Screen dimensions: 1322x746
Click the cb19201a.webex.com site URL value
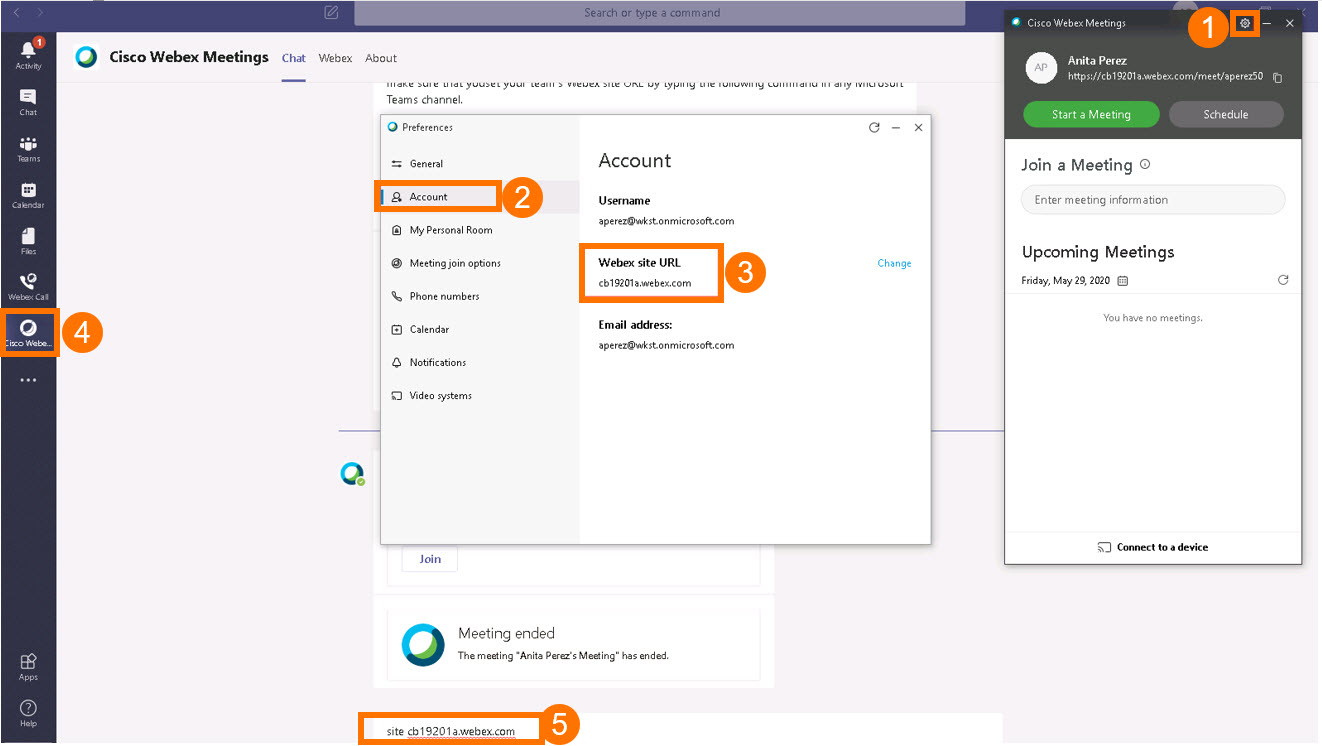[x=645, y=283]
